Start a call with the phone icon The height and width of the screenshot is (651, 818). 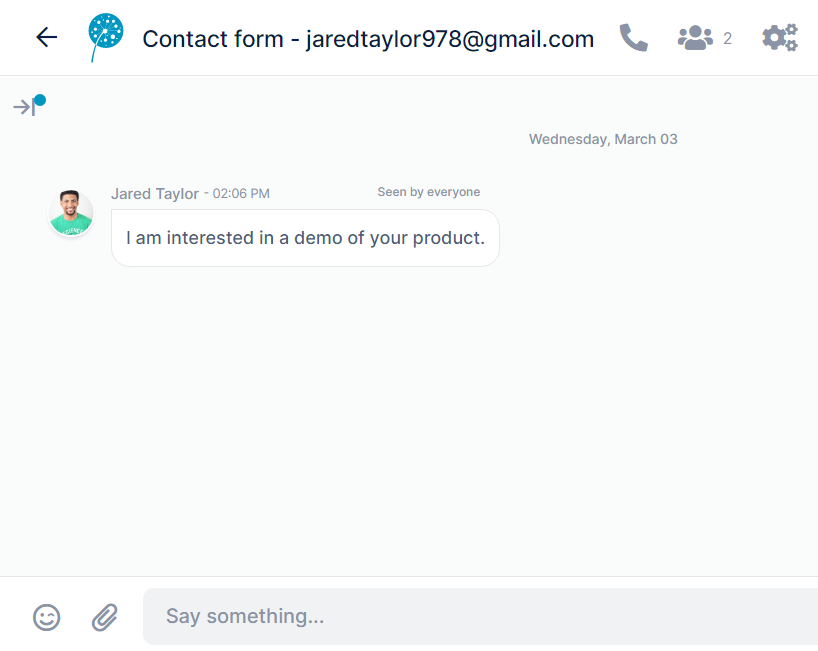coord(633,38)
